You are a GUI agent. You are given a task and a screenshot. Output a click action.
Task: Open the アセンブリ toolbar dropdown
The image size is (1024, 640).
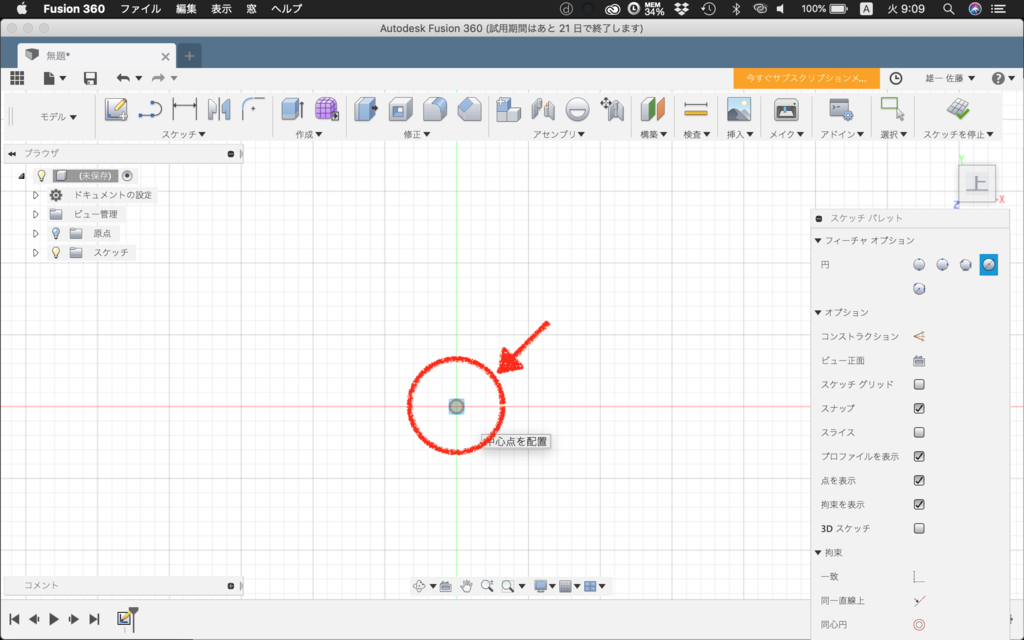pyautogui.click(x=558, y=134)
